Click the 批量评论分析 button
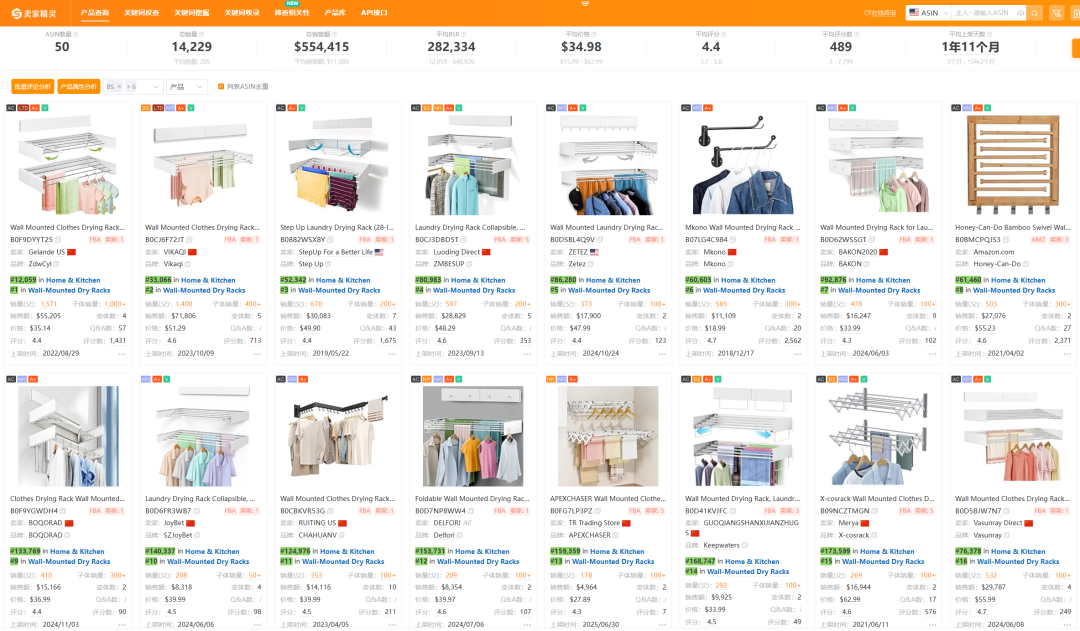 click(33, 86)
